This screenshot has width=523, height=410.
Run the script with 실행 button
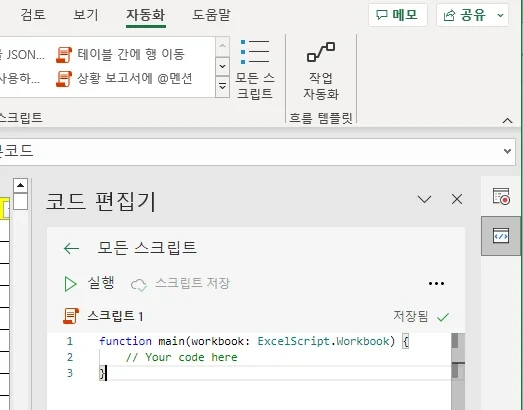point(89,284)
